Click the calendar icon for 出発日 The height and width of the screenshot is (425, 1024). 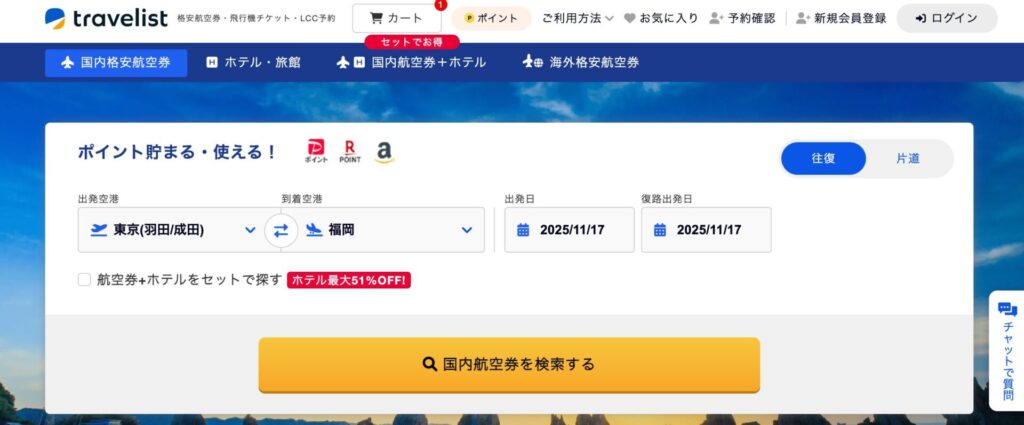[x=523, y=230]
